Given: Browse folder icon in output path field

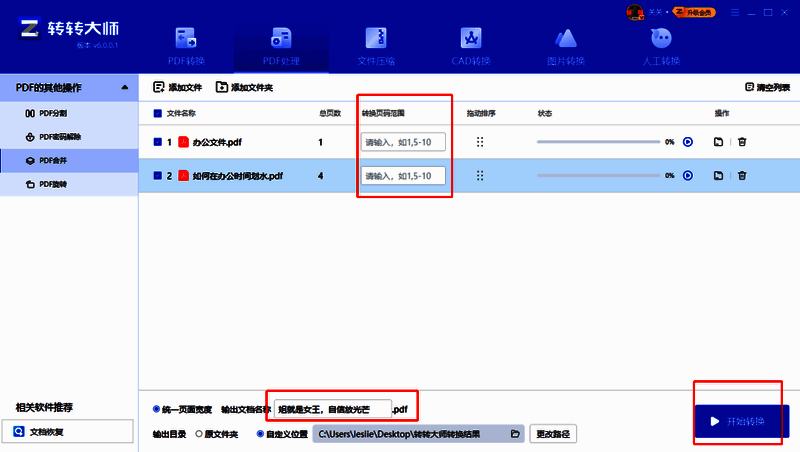Looking at the screenshot, I should pyautogui.click(x=515, y=434).
